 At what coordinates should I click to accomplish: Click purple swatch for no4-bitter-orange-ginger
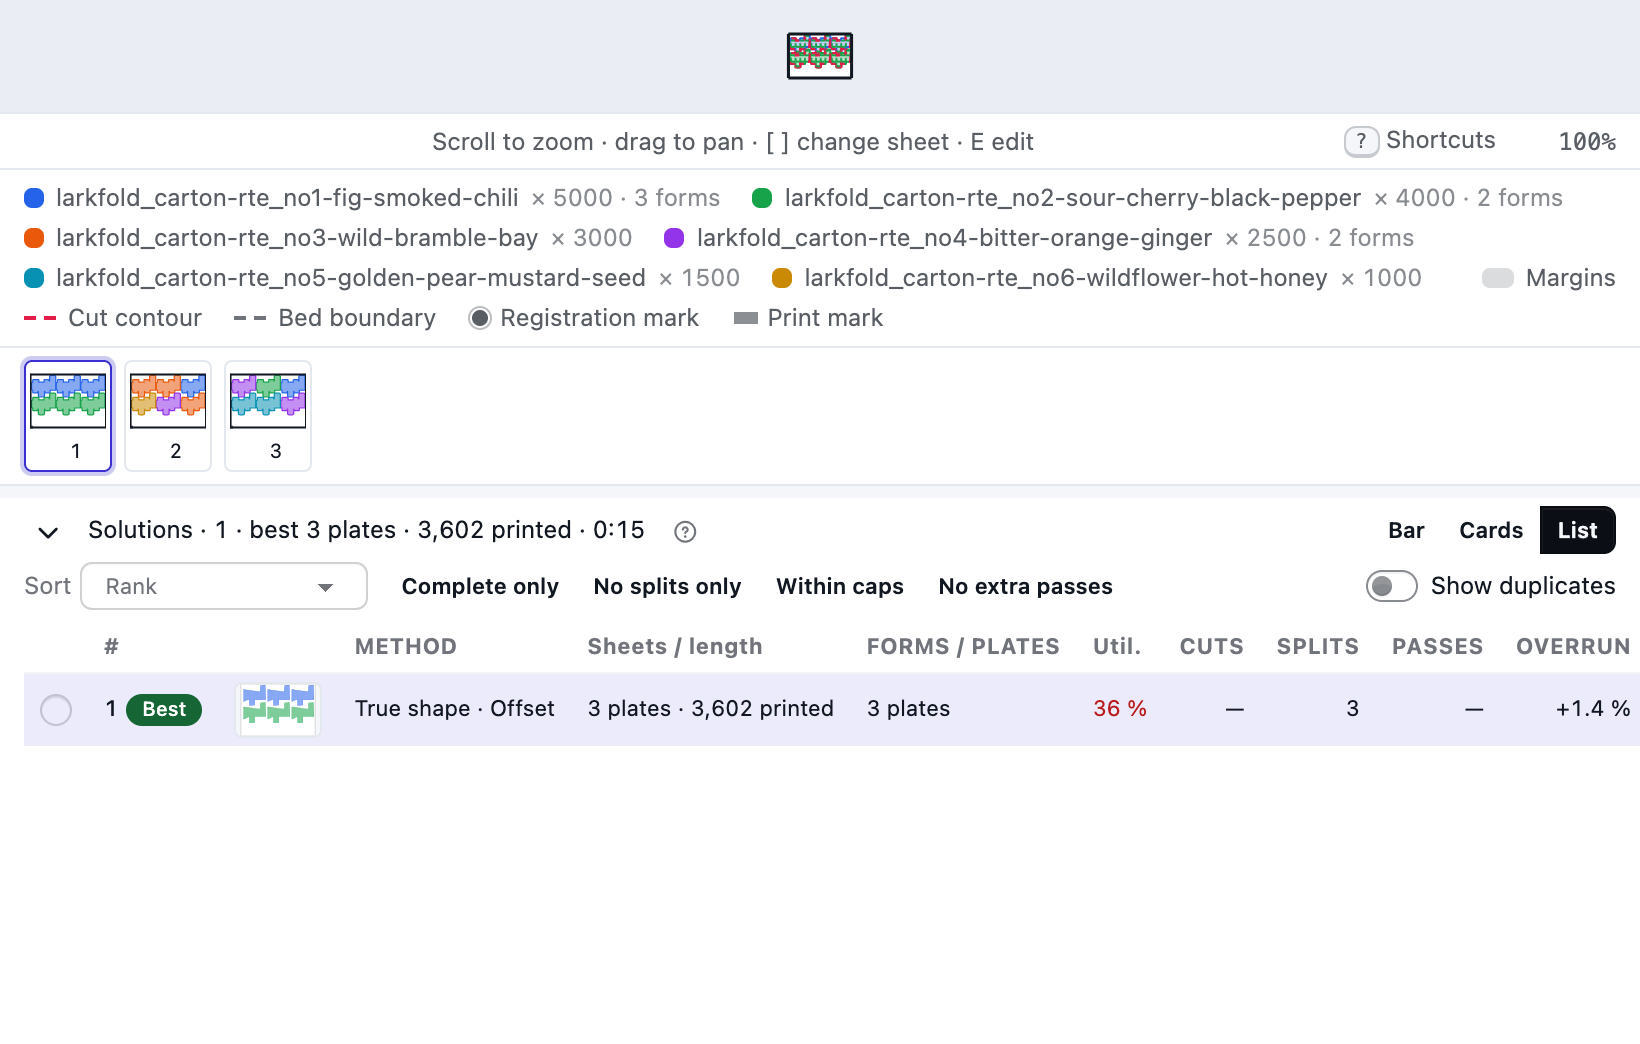(674, 238)
